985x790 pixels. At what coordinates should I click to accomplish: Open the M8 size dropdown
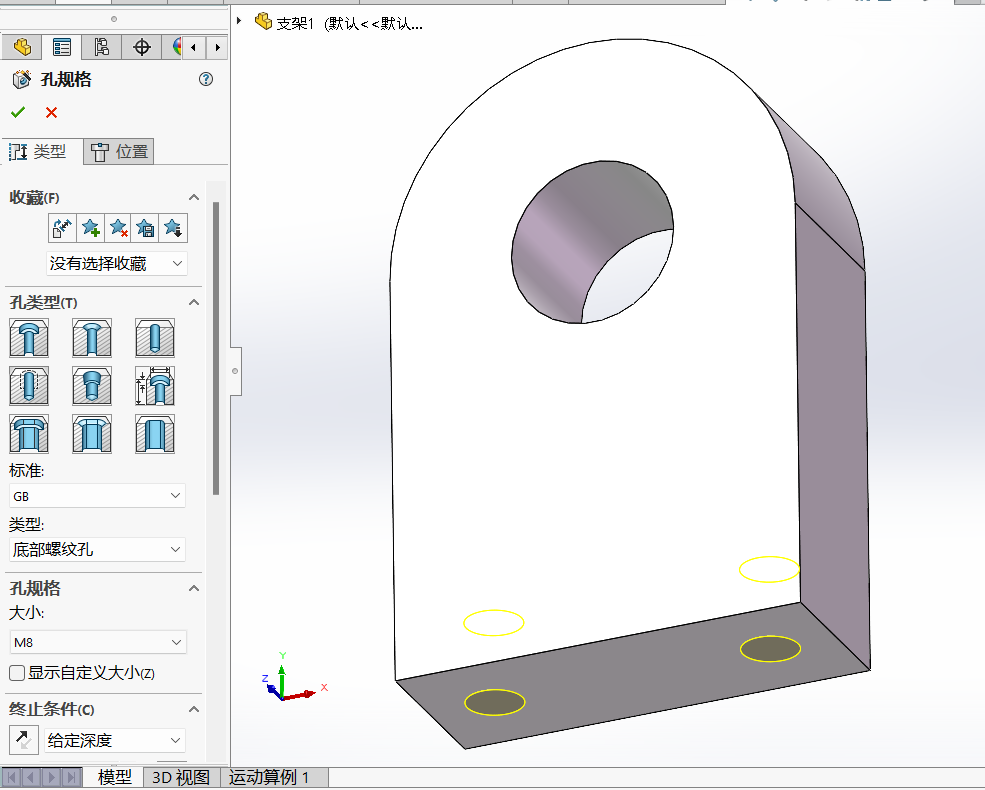coord(98,642)
